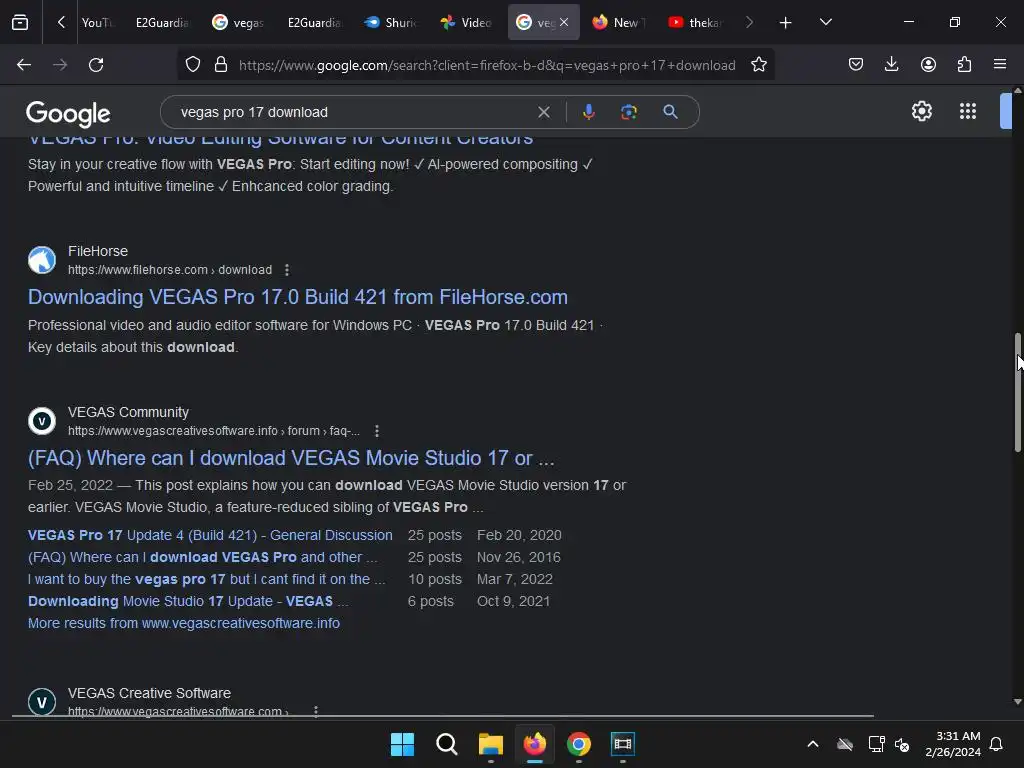The height and width of the screenshot is (768, 1024).
Task: Show hidden system tray icons
Action: (813, 744)
